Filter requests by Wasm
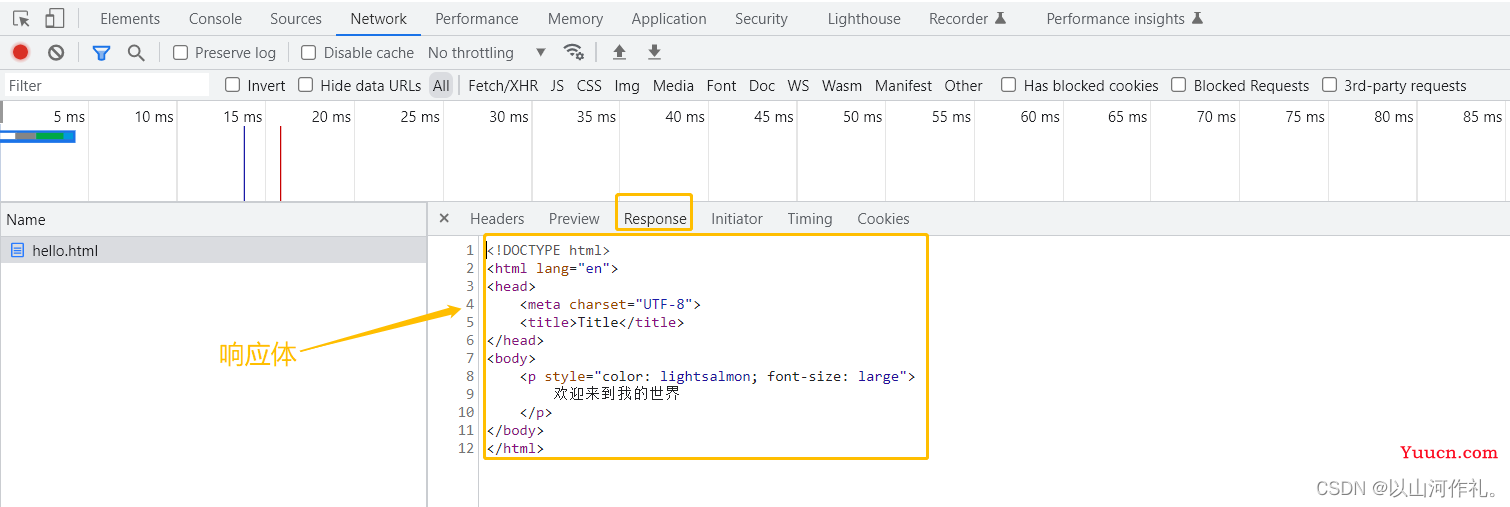 click(842, 85)
